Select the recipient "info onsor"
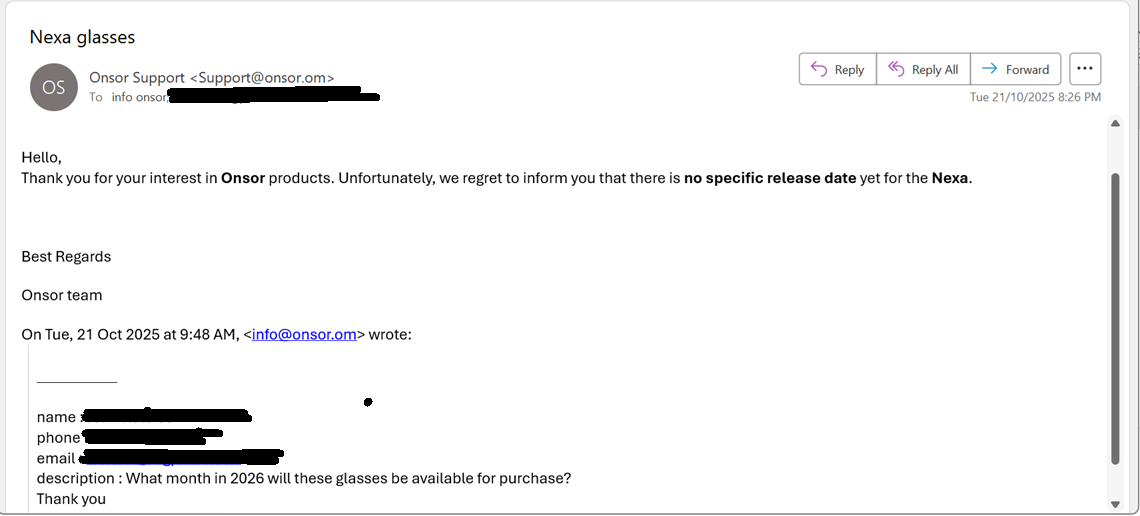The image size is (1140, 516). coord(139,97)
